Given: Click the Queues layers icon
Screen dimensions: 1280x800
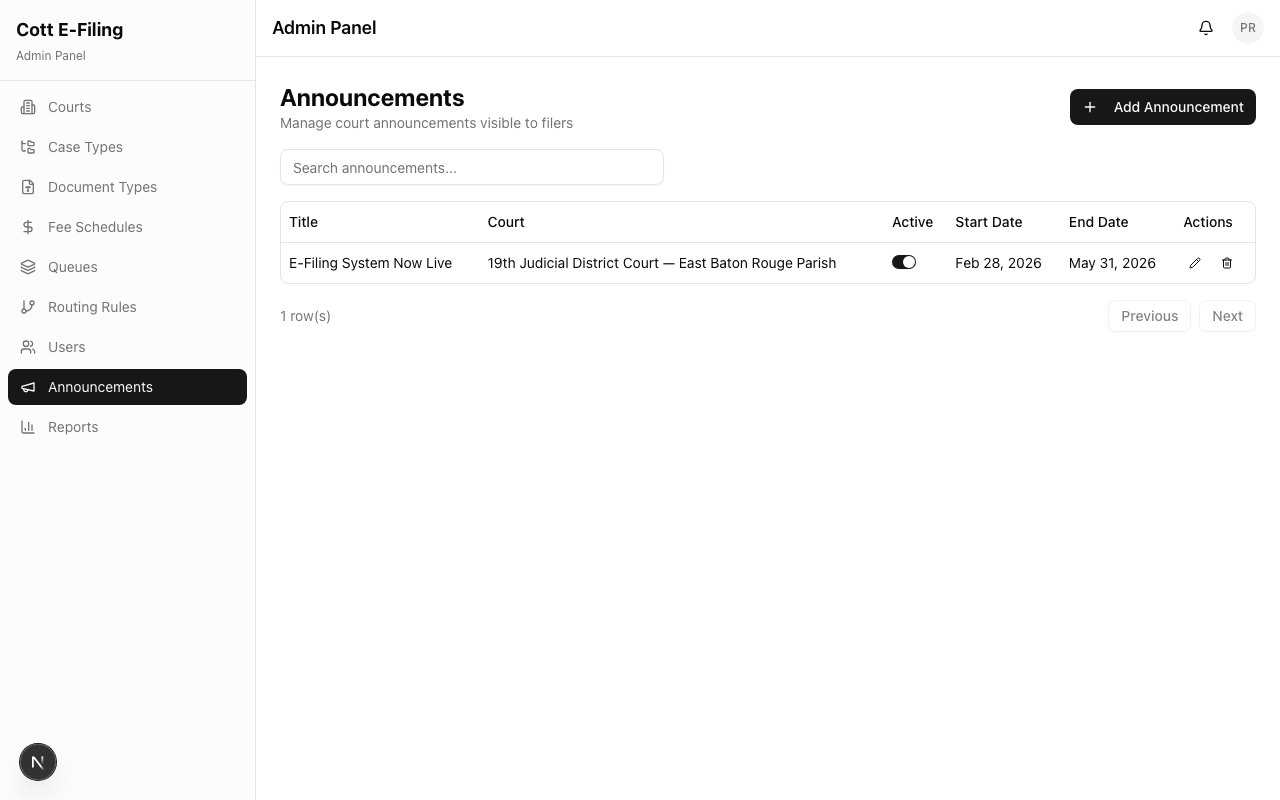Looking at the screenshot, I should [28, 267].
